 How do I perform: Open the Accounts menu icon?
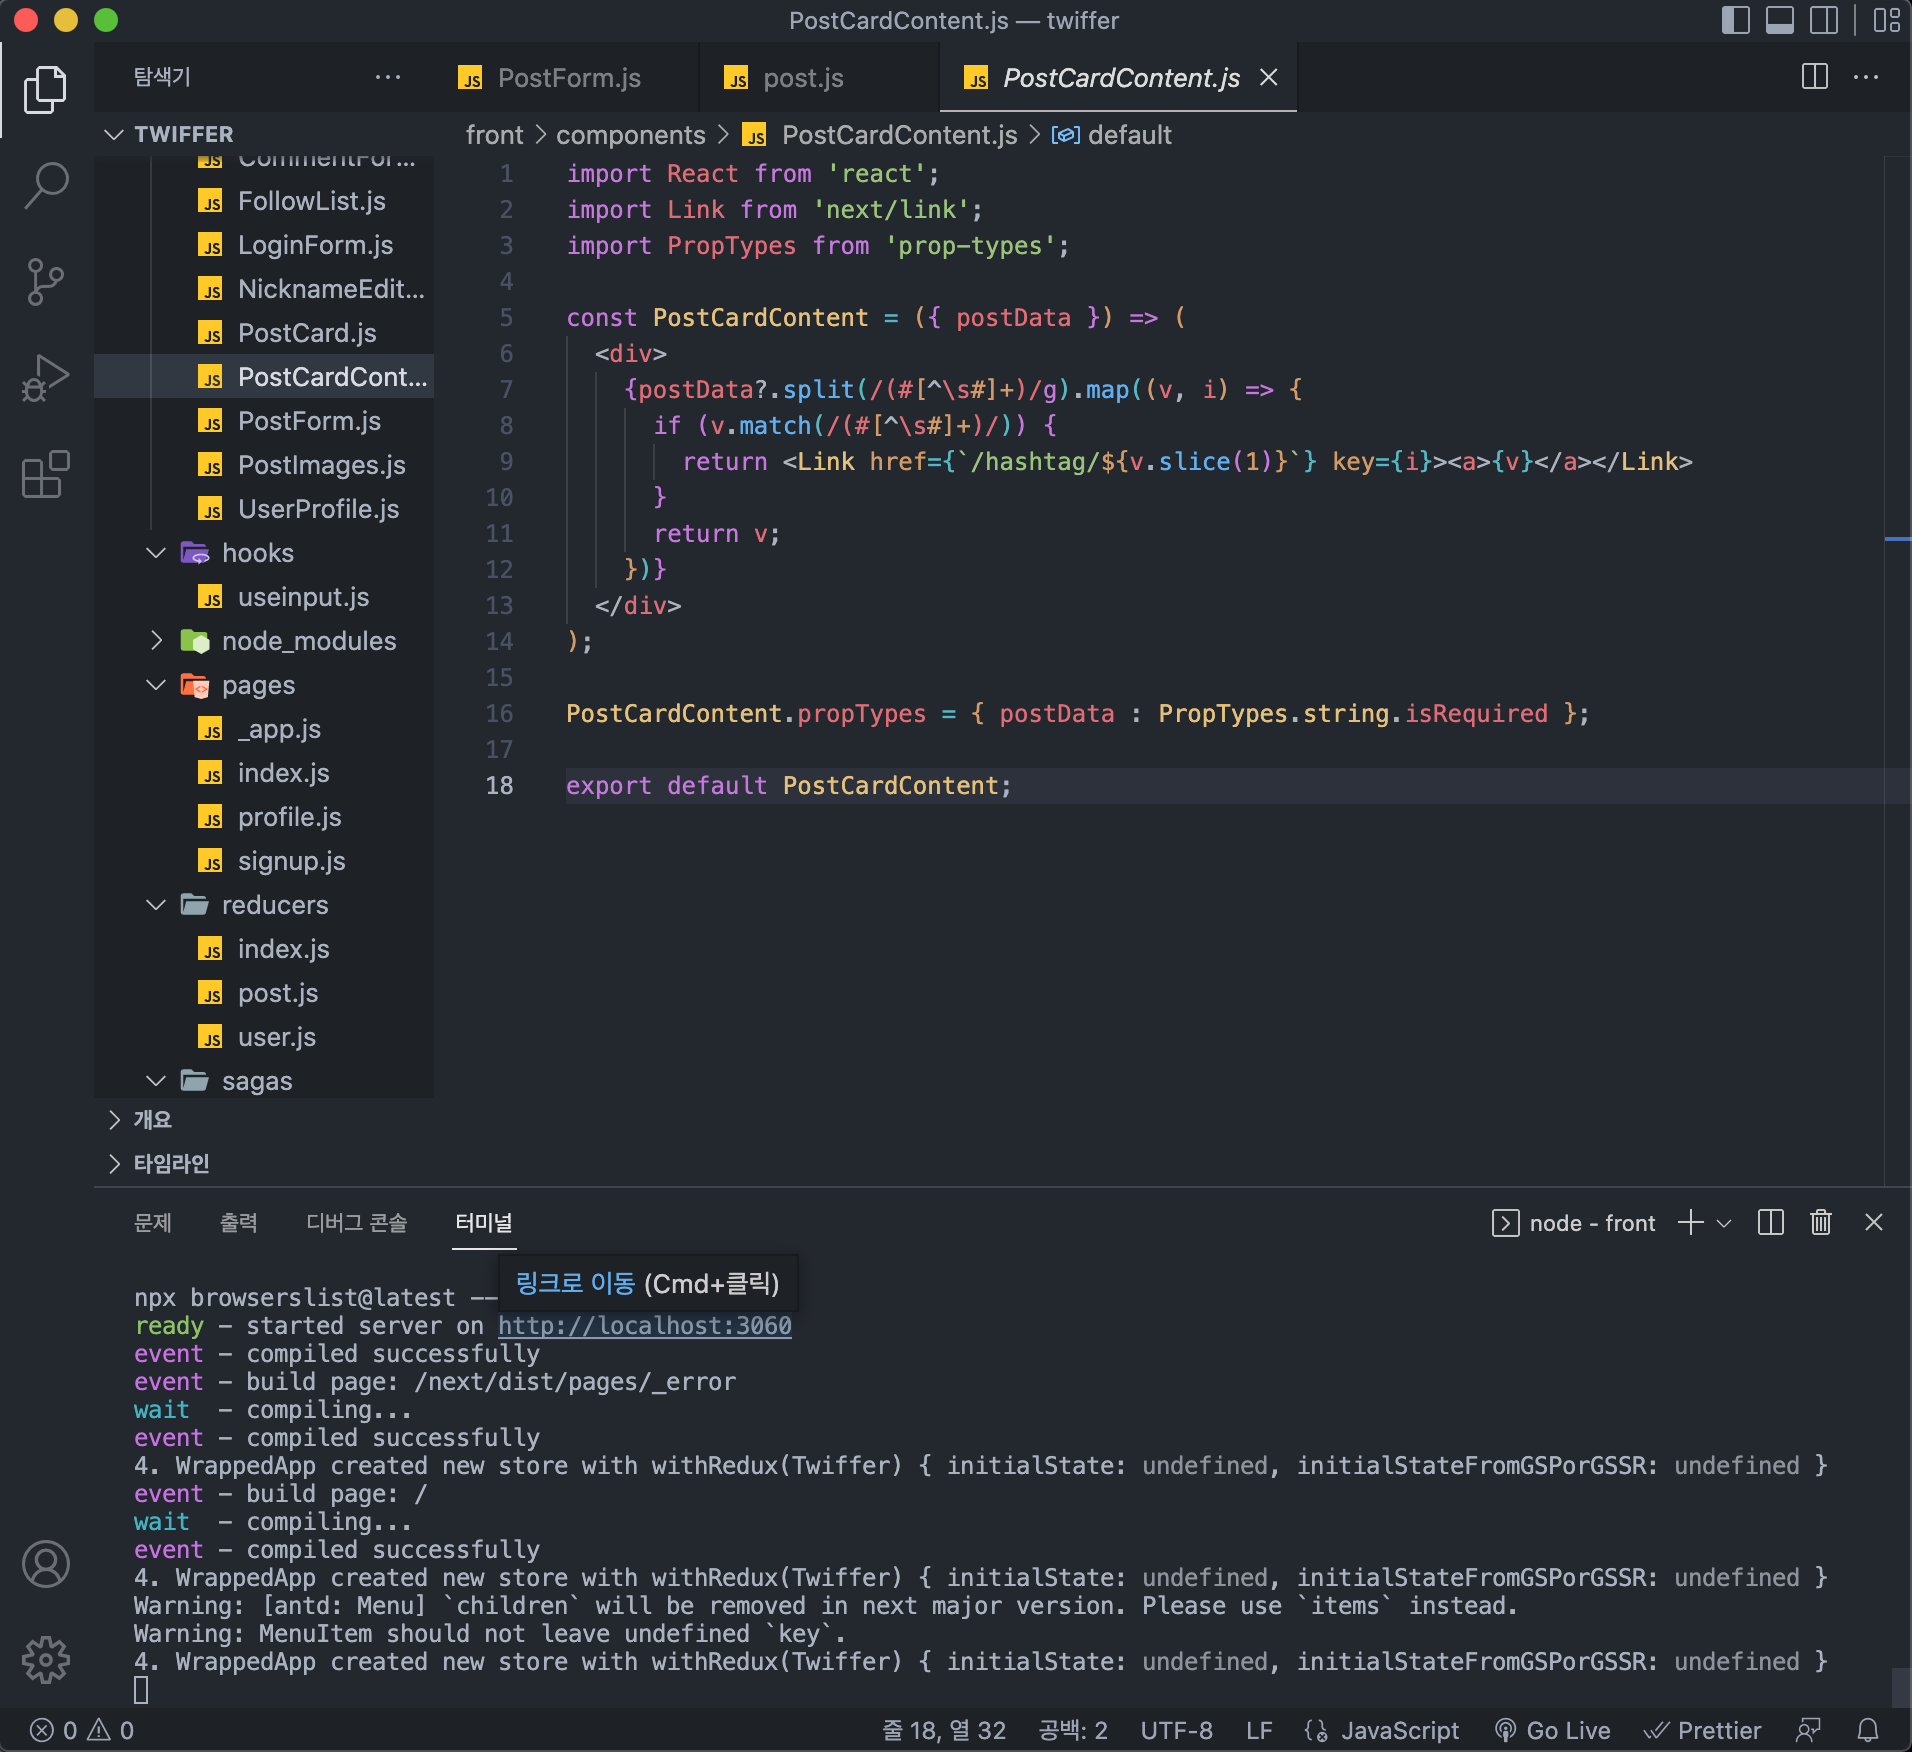point(46,1564)
